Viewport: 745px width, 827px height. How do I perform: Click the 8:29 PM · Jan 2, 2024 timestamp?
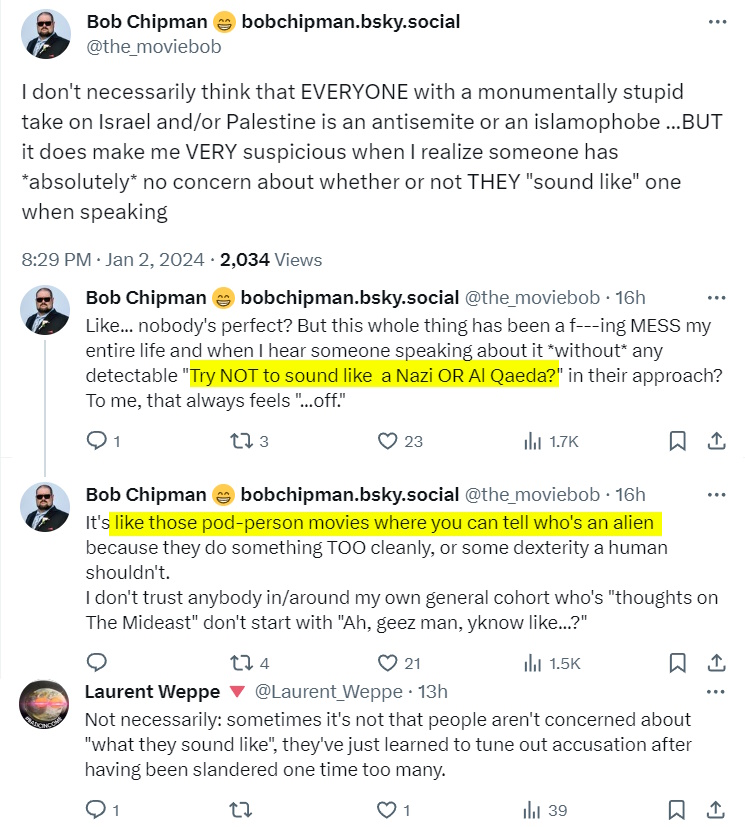[x=115, y=259]
